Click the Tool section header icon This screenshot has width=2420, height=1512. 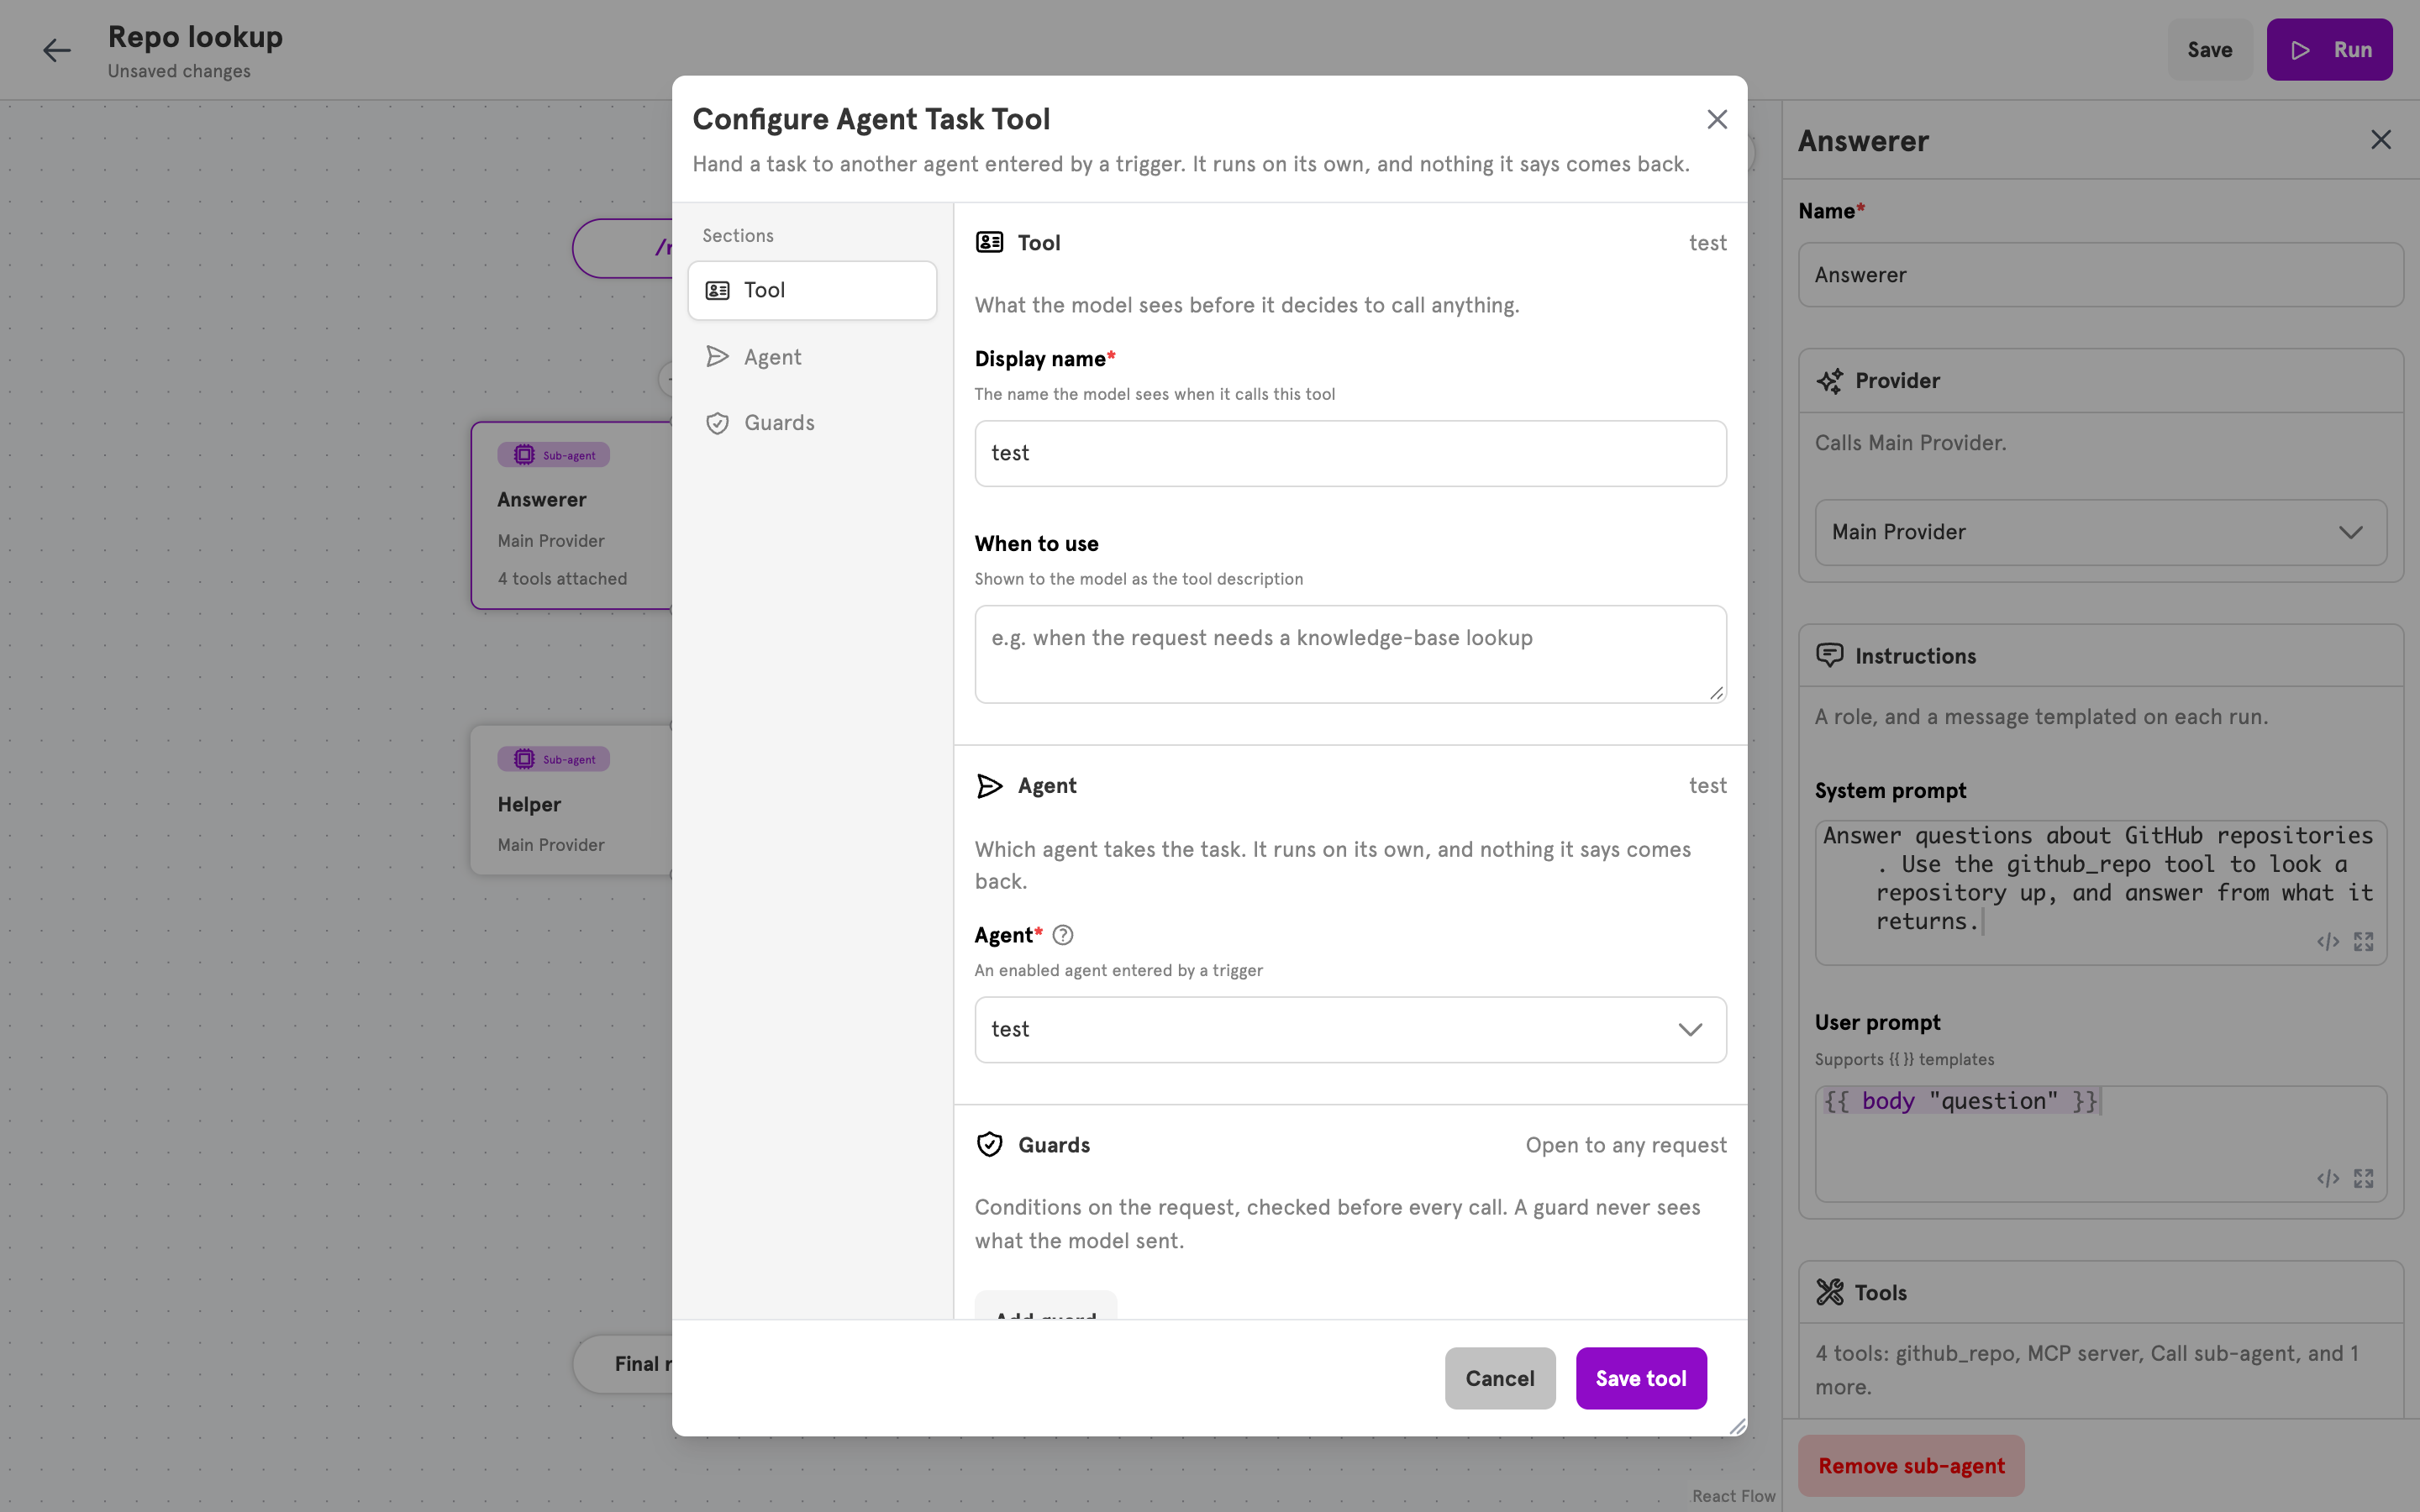pos(989,242)
